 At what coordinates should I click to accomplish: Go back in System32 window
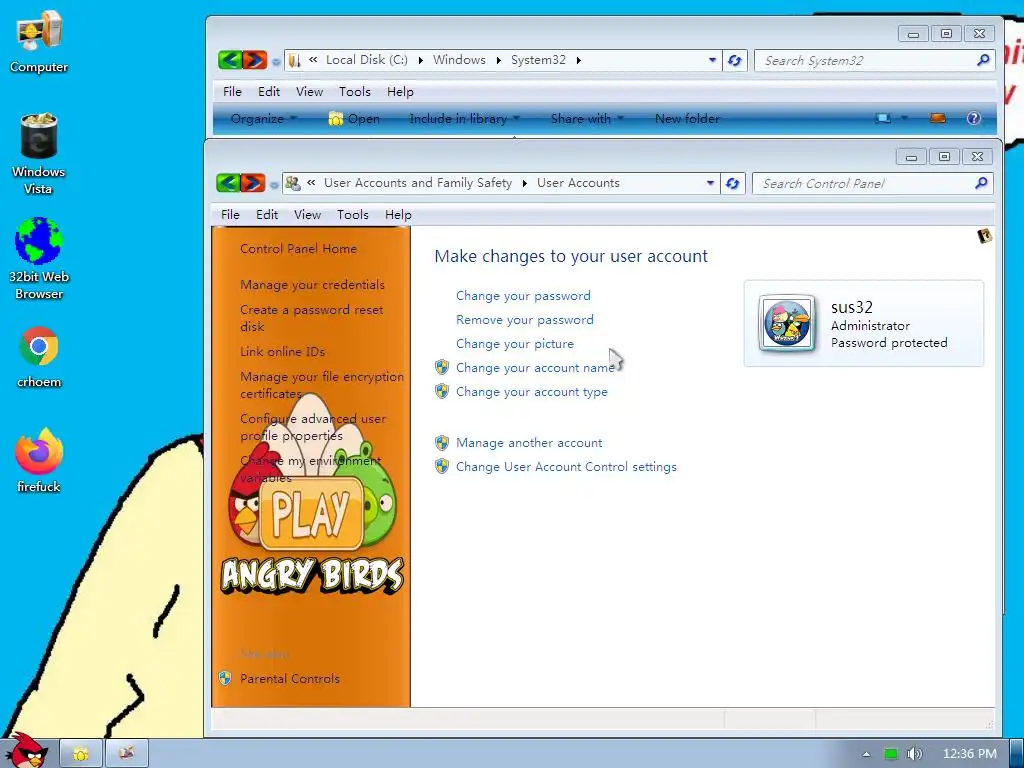tap(230, 60)
